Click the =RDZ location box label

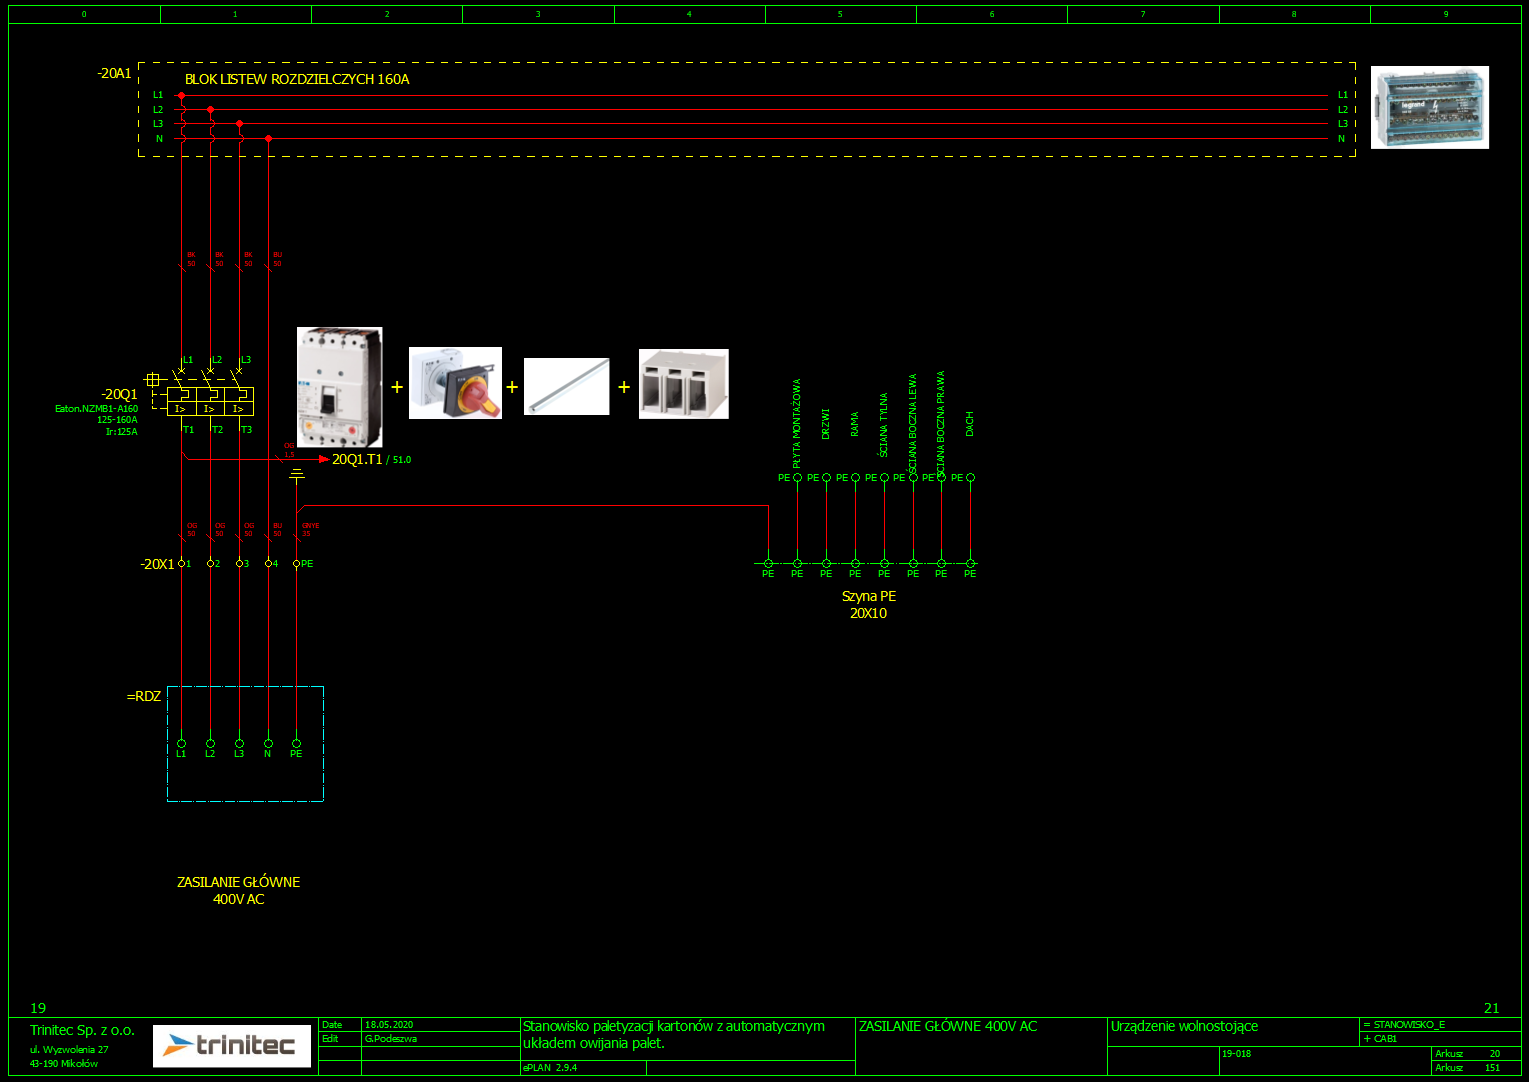[144, 696]
